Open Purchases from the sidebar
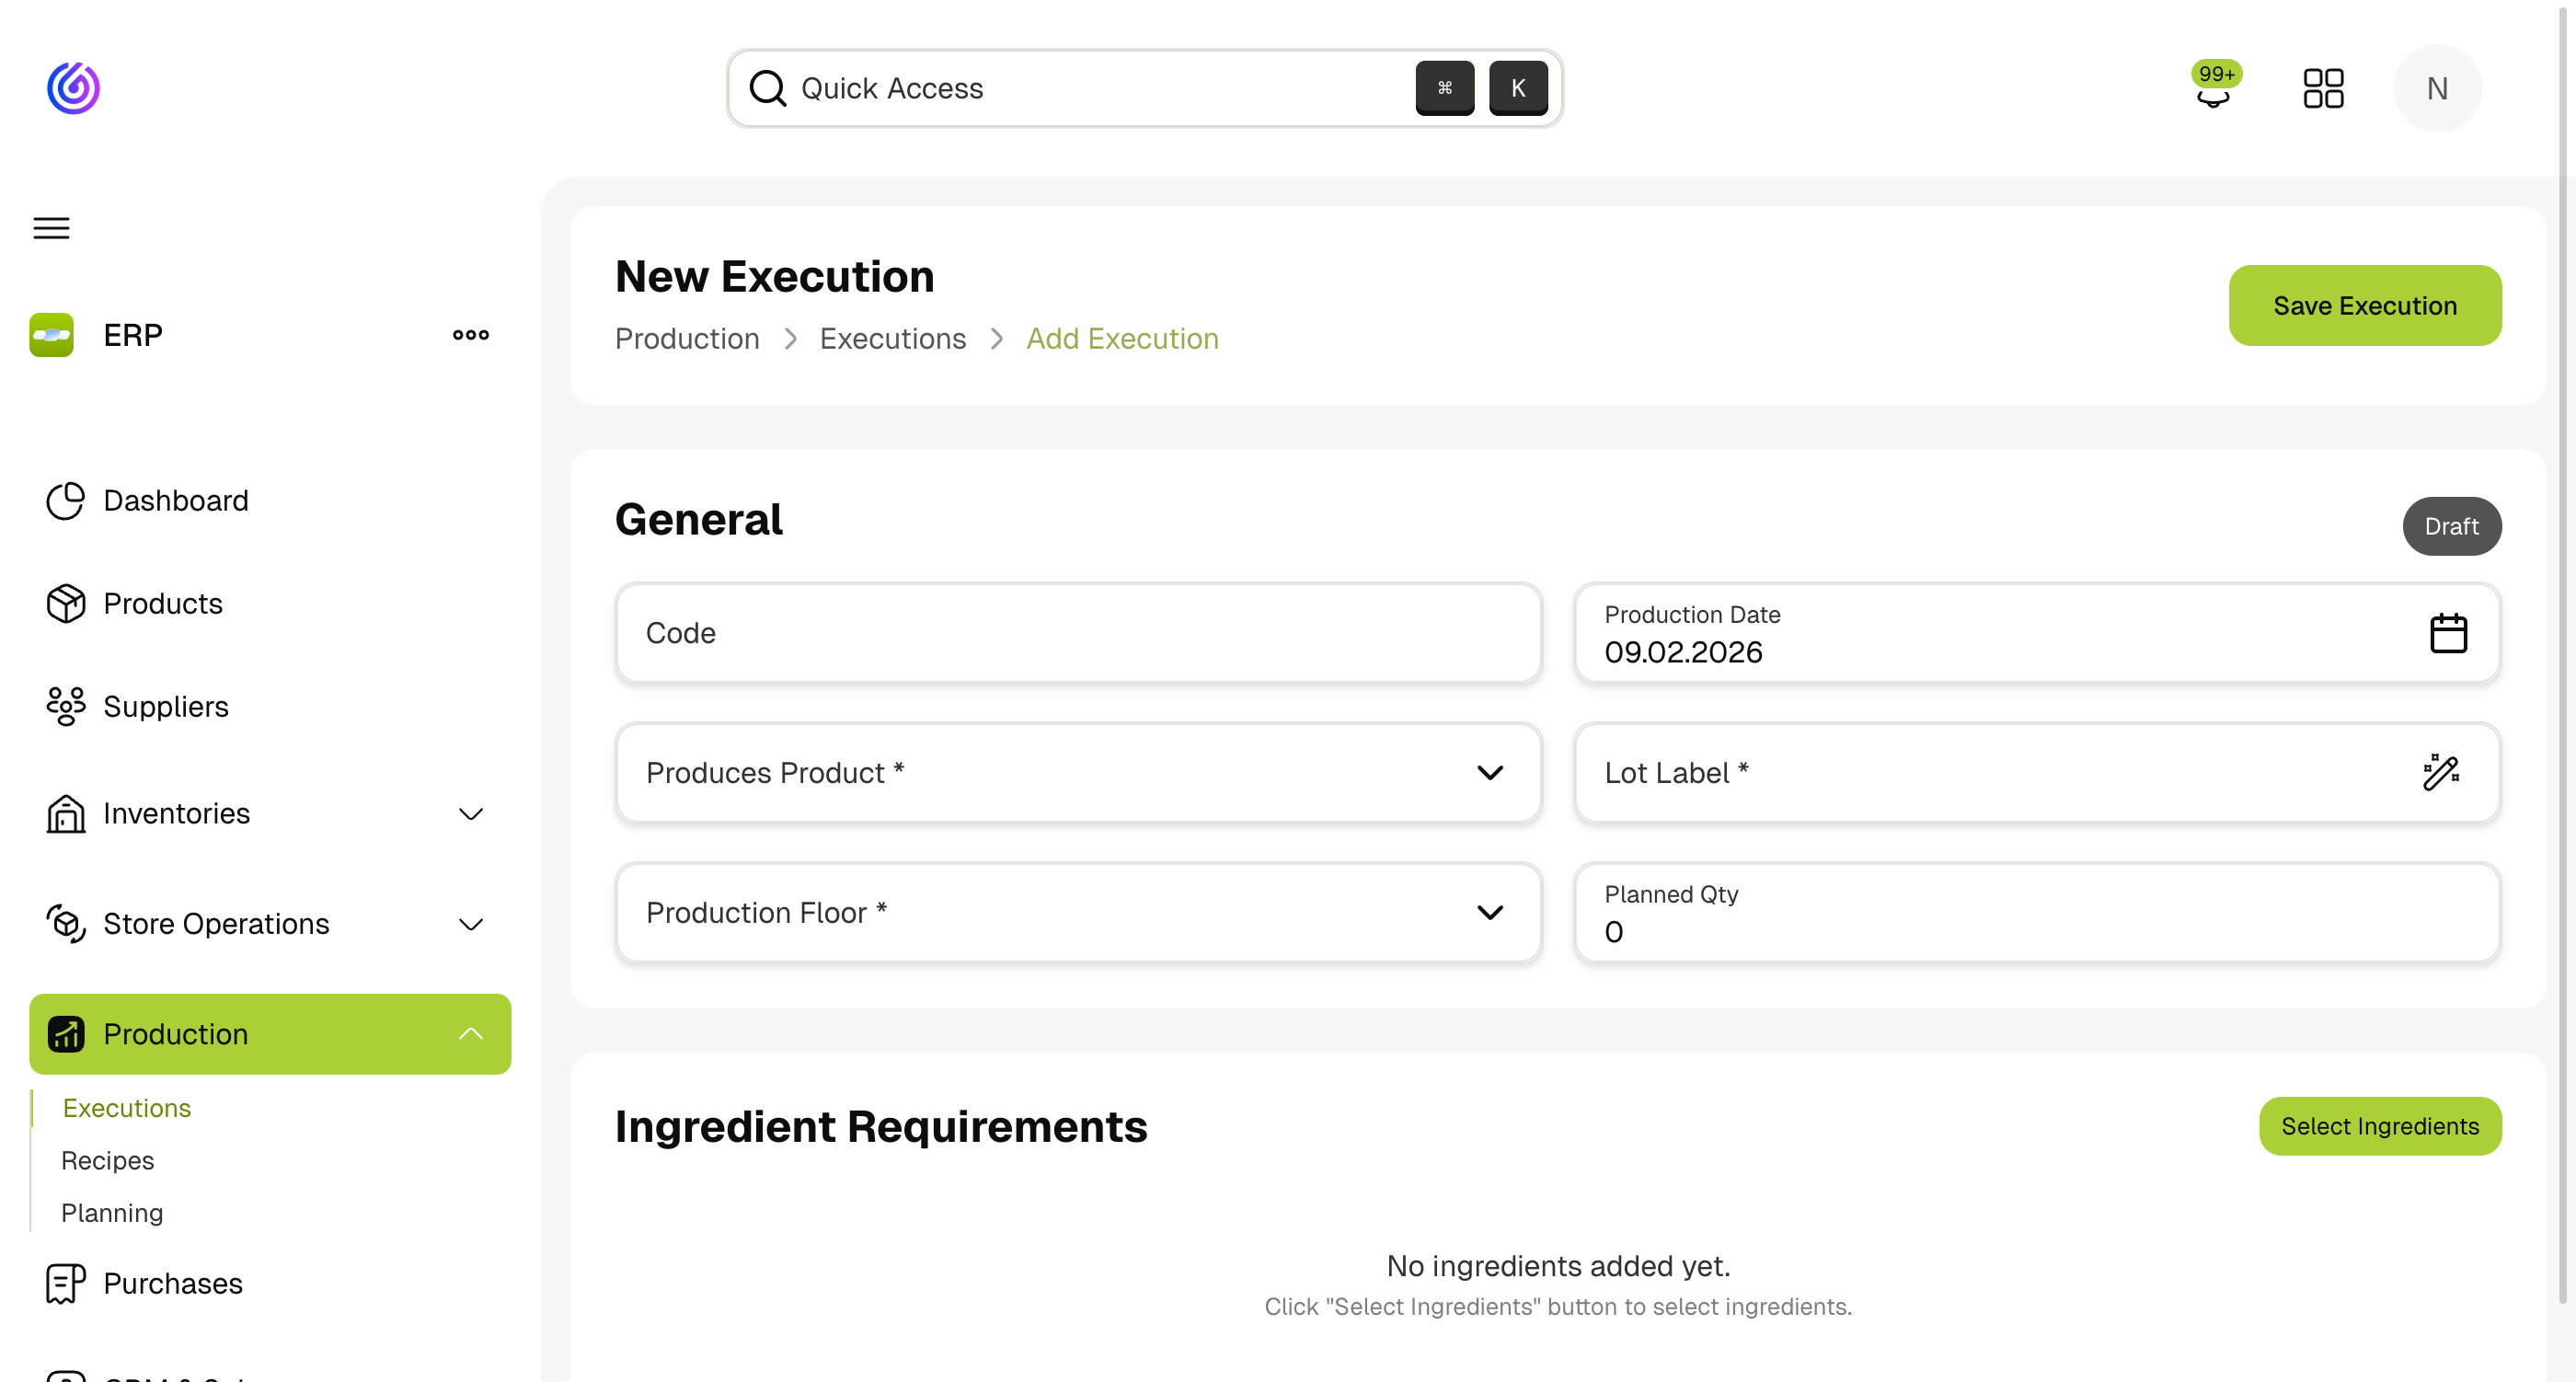 [x=172, y=1283]
